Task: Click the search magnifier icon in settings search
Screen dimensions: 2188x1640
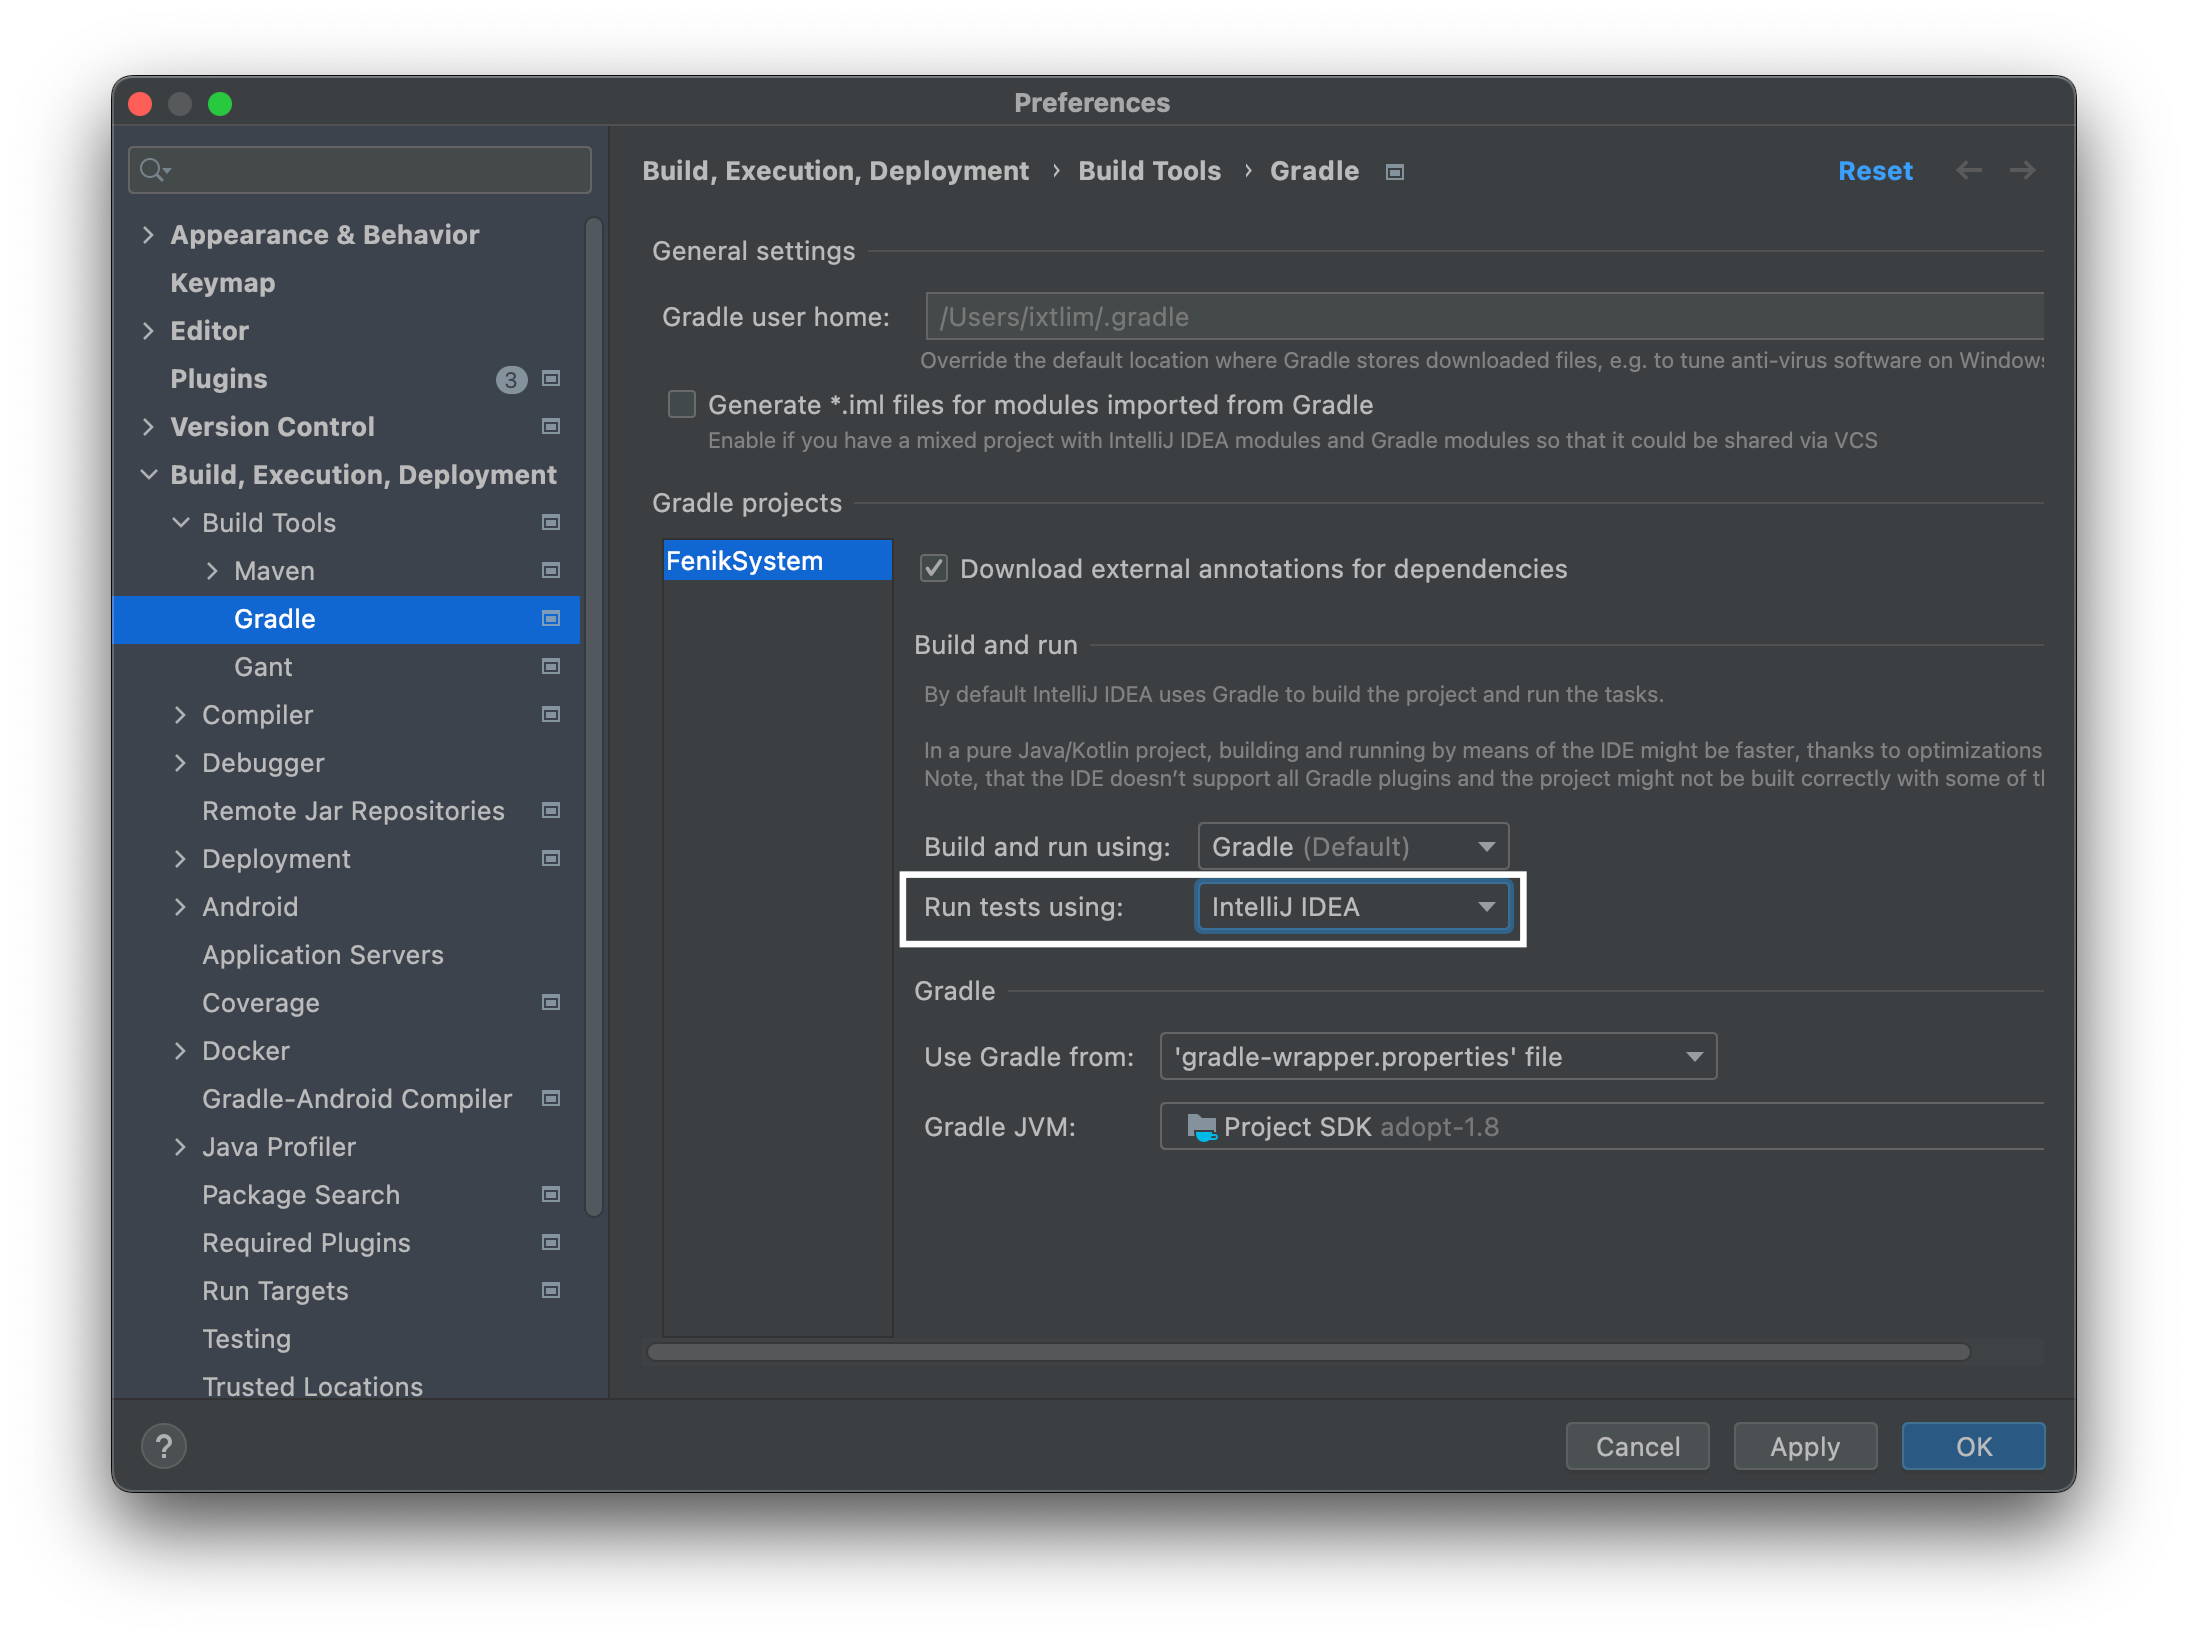Action: point(153,170)
